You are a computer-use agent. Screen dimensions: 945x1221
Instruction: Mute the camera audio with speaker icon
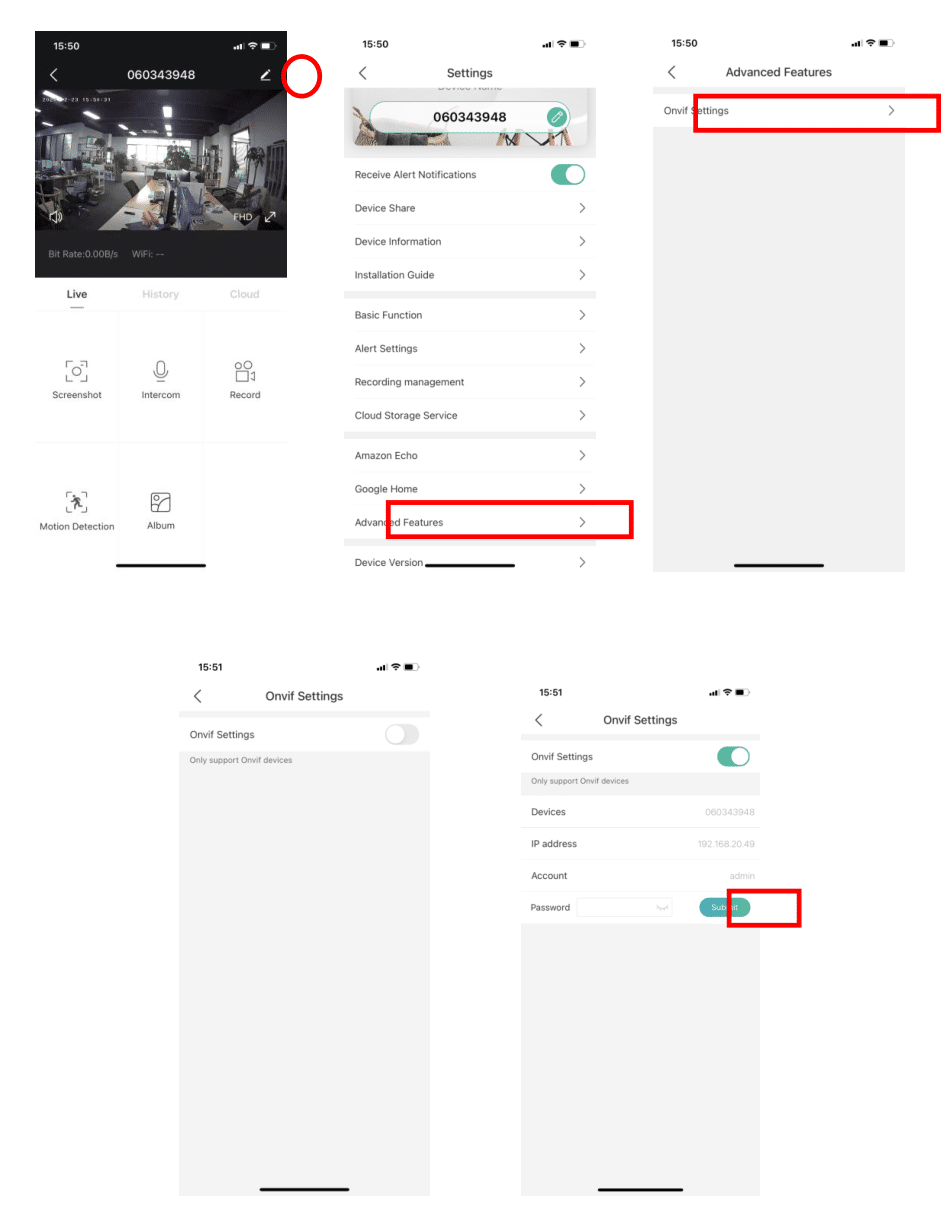point(56,216)
